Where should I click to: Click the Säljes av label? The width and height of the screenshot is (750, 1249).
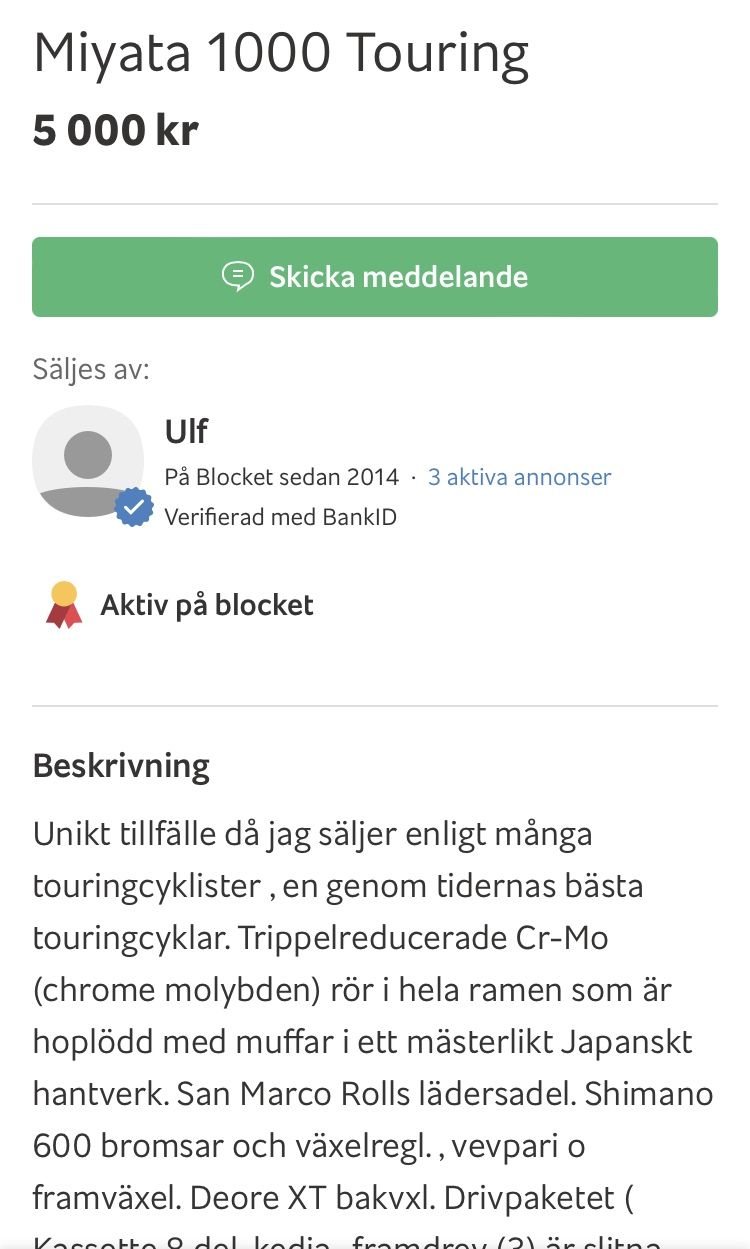[91, 370]
